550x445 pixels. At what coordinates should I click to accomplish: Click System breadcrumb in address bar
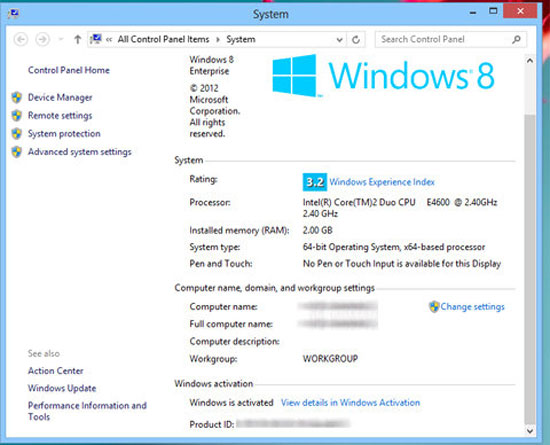pyautogui.click(x=241, y=39)
